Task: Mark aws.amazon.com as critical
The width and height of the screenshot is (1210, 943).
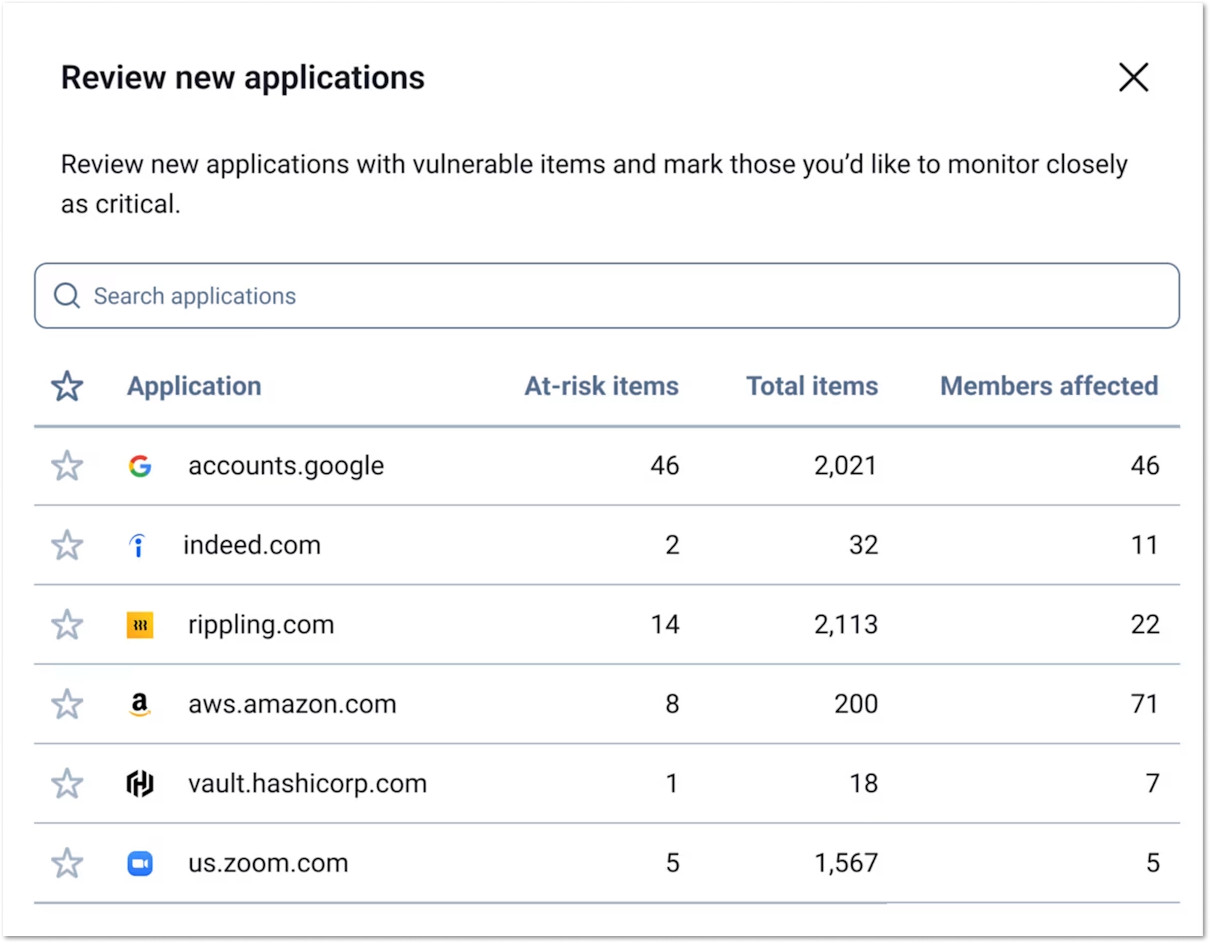Action: click(x=66, y=704)
